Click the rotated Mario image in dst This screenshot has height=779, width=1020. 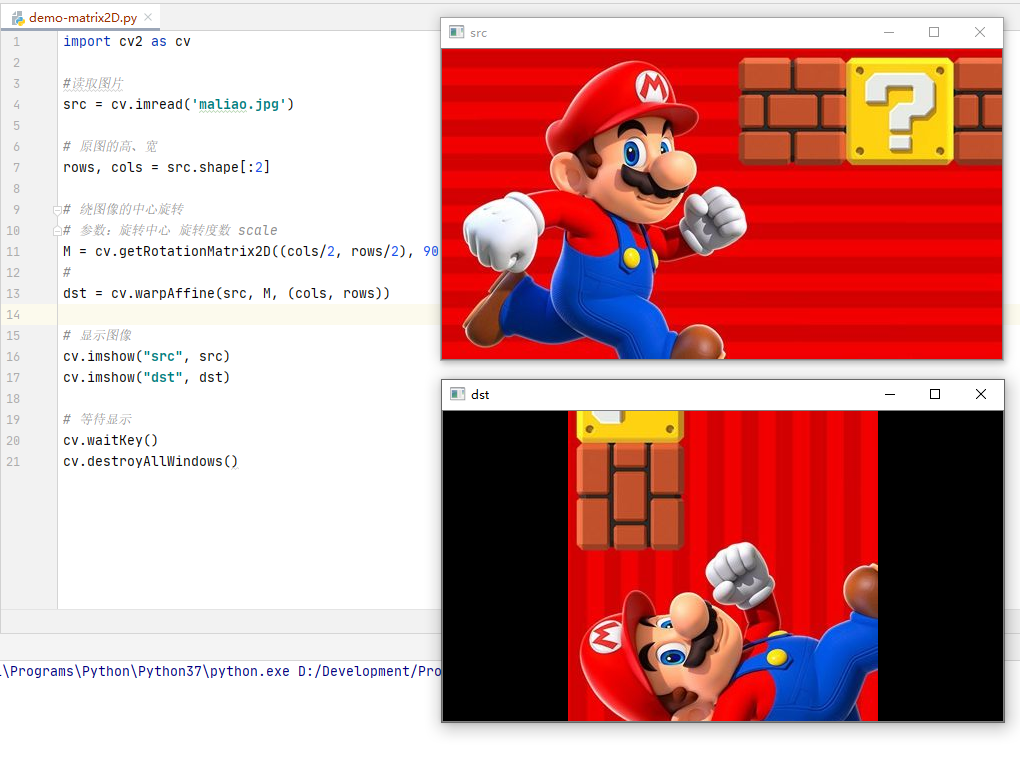click(x=723, y=566)
